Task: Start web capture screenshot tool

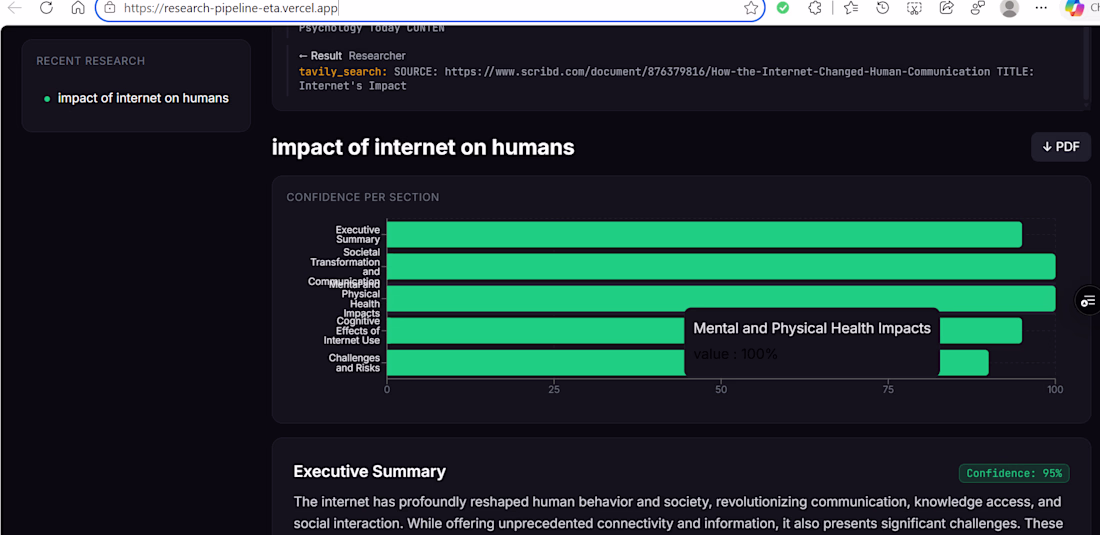Action: [914, 8]
